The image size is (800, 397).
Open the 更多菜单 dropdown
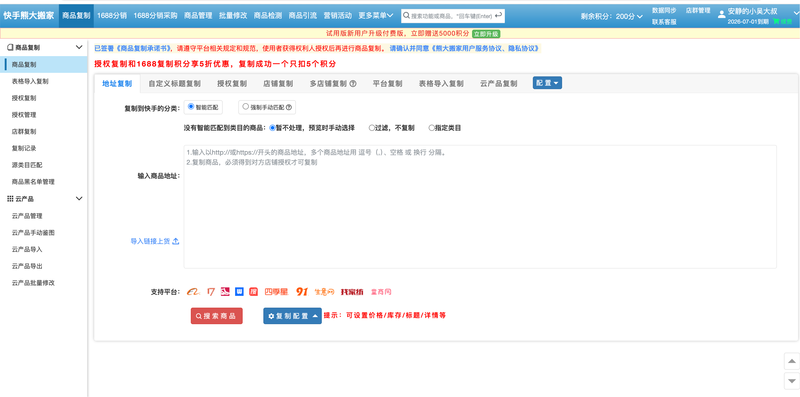point(376,16)
